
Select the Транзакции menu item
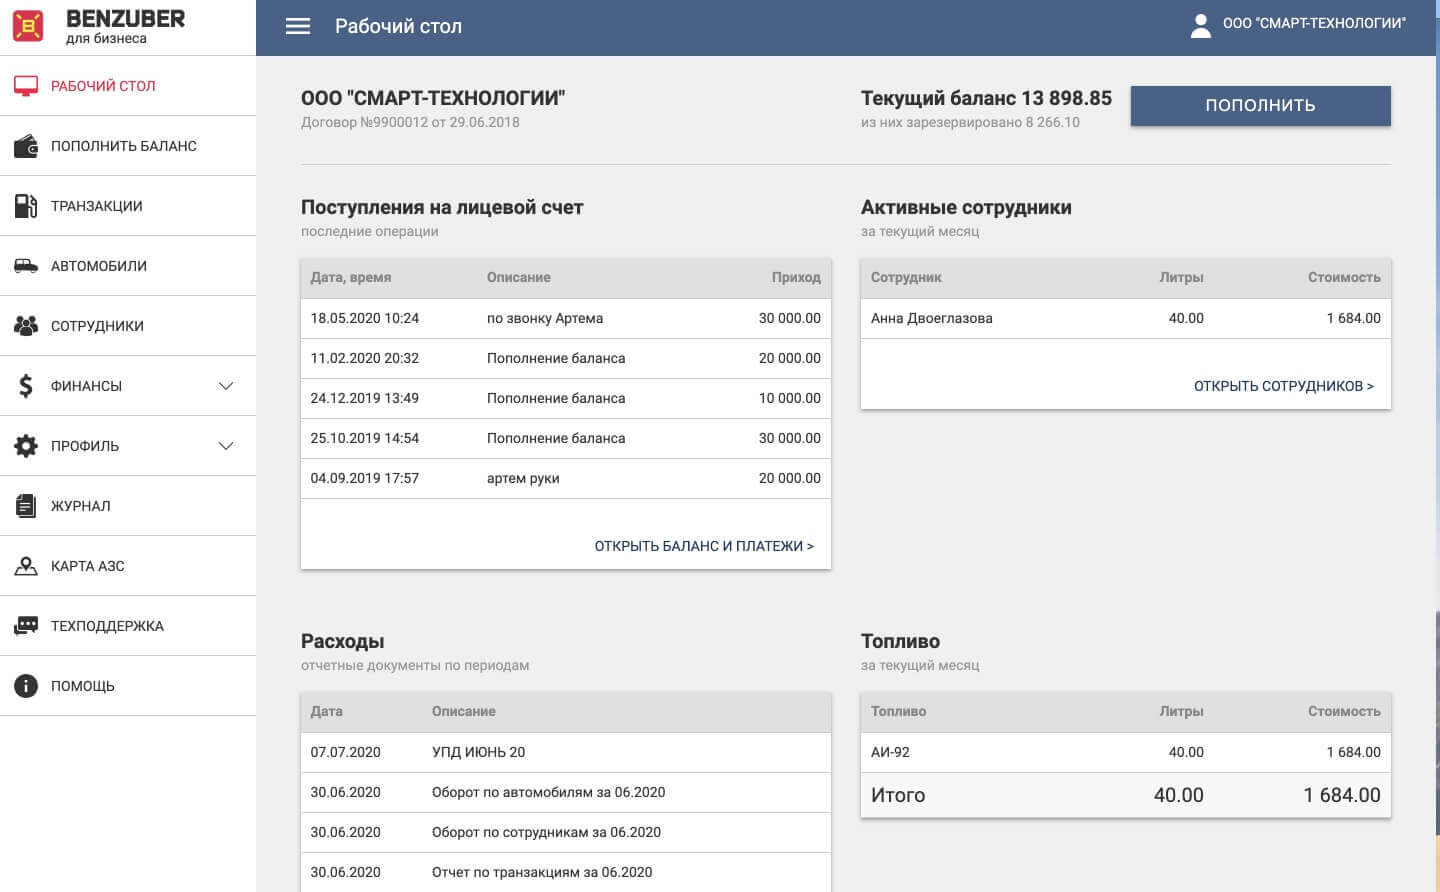tap(97, 206)
